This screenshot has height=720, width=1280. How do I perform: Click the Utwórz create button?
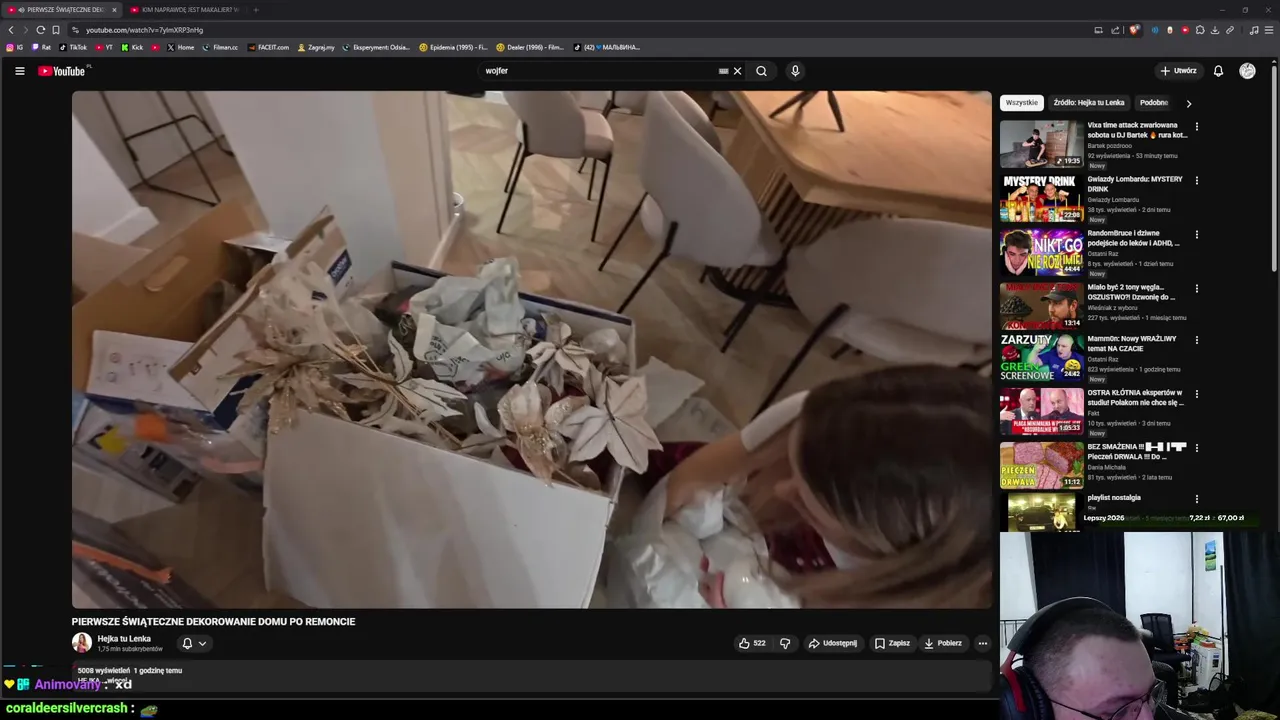(x=1178, y=71)
